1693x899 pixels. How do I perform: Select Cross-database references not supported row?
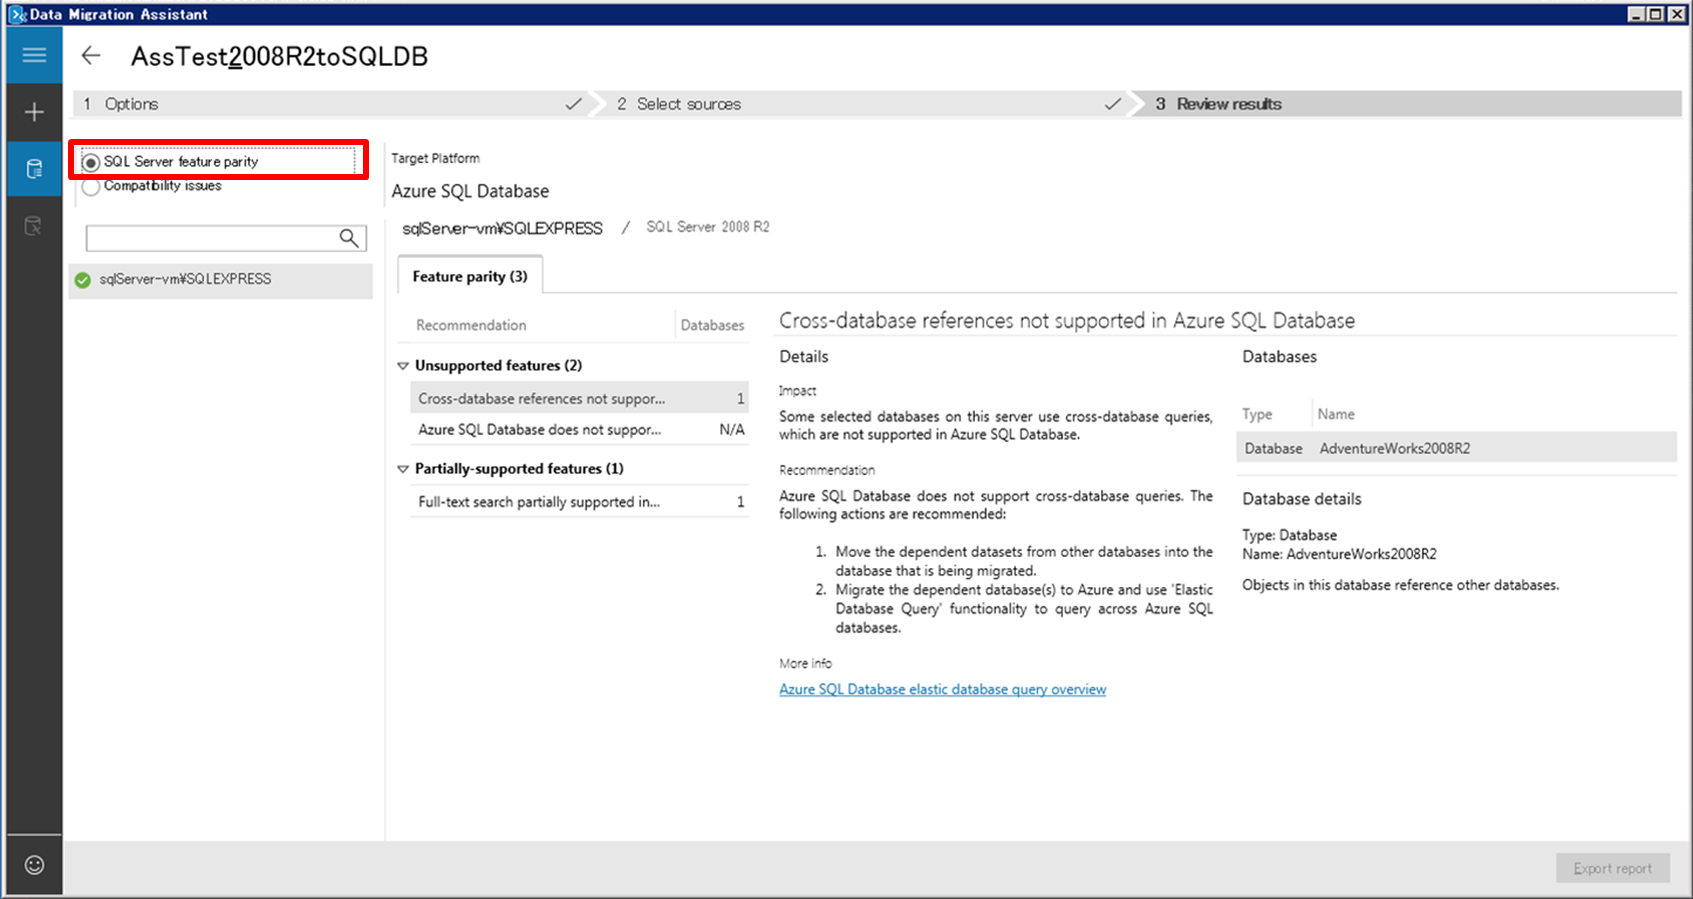pos(580,398)
